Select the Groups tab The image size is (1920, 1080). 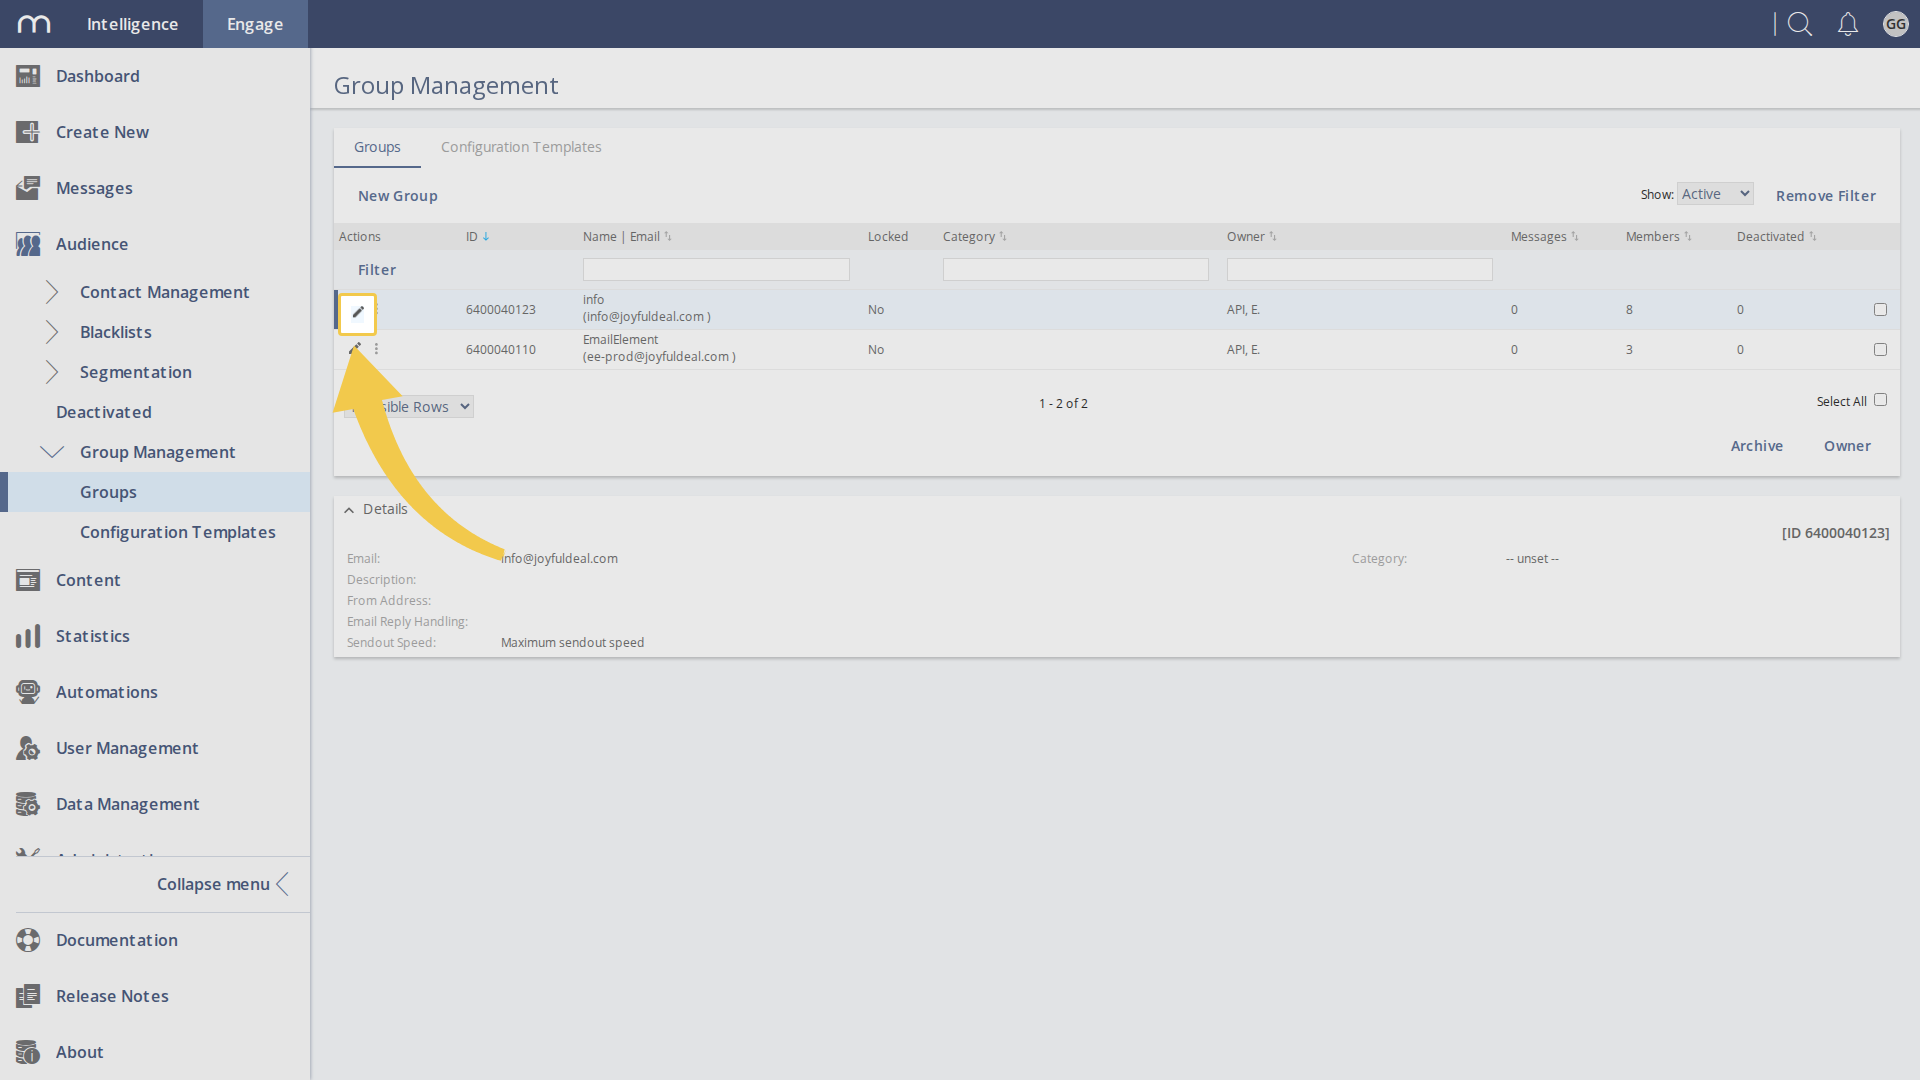377,147
